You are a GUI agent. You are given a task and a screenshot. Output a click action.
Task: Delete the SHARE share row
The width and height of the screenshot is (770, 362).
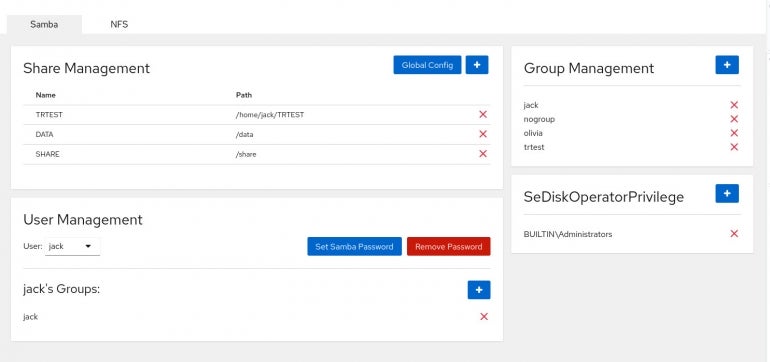point(483,154)
